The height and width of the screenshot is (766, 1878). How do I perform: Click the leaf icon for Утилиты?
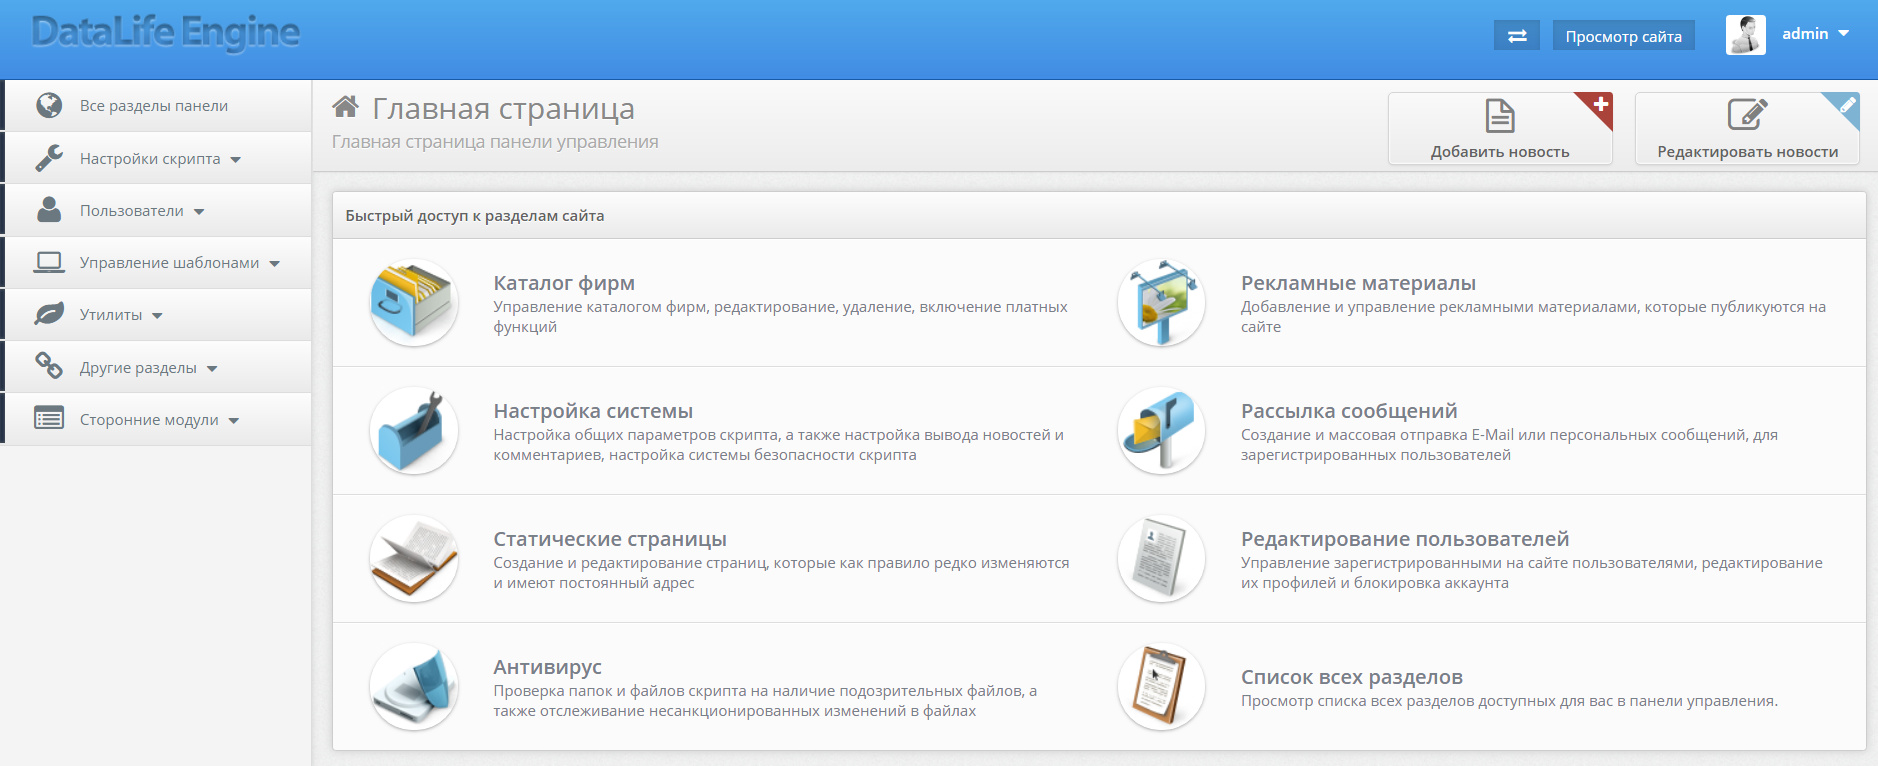click(x=49, y=314)
